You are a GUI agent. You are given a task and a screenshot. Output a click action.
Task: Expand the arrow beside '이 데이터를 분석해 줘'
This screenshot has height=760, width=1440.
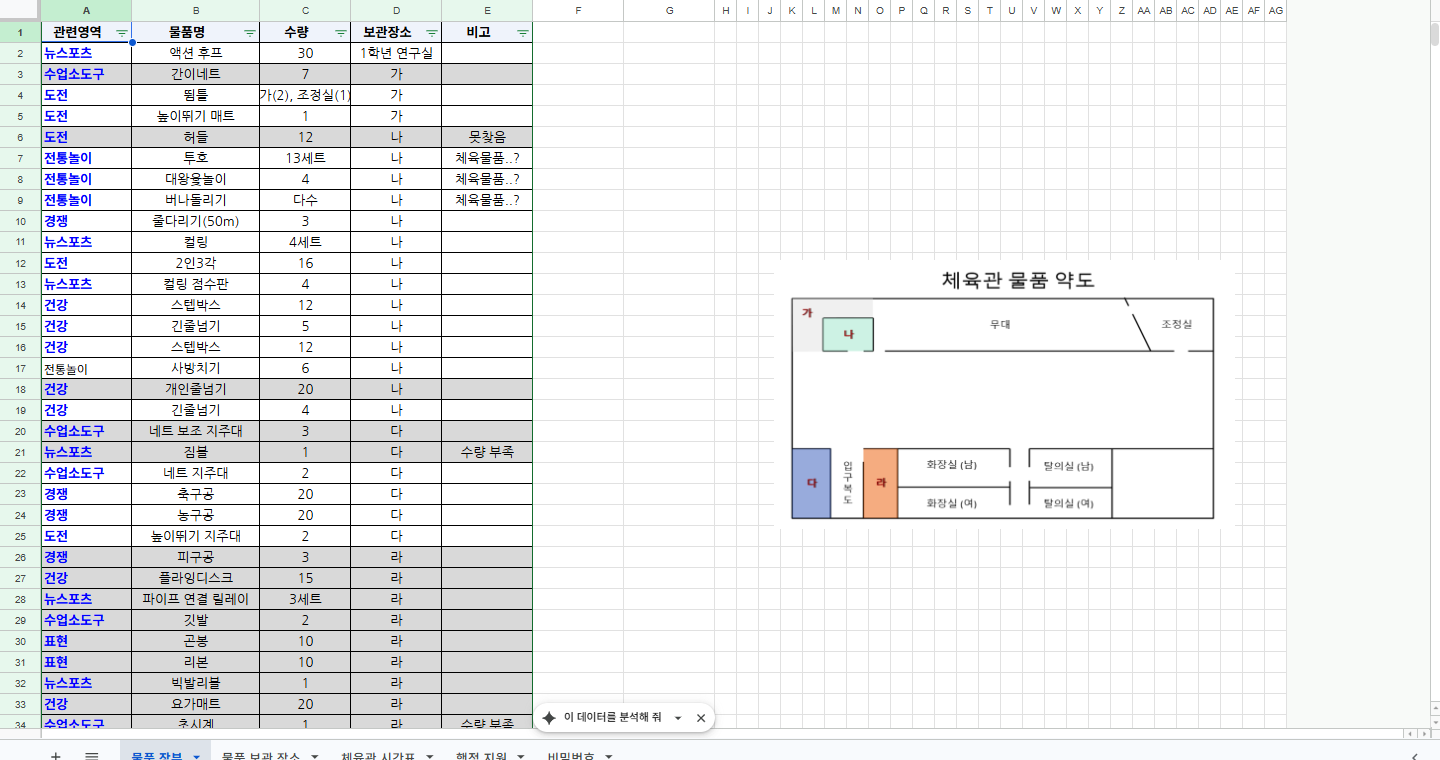[x=678, y=718]
